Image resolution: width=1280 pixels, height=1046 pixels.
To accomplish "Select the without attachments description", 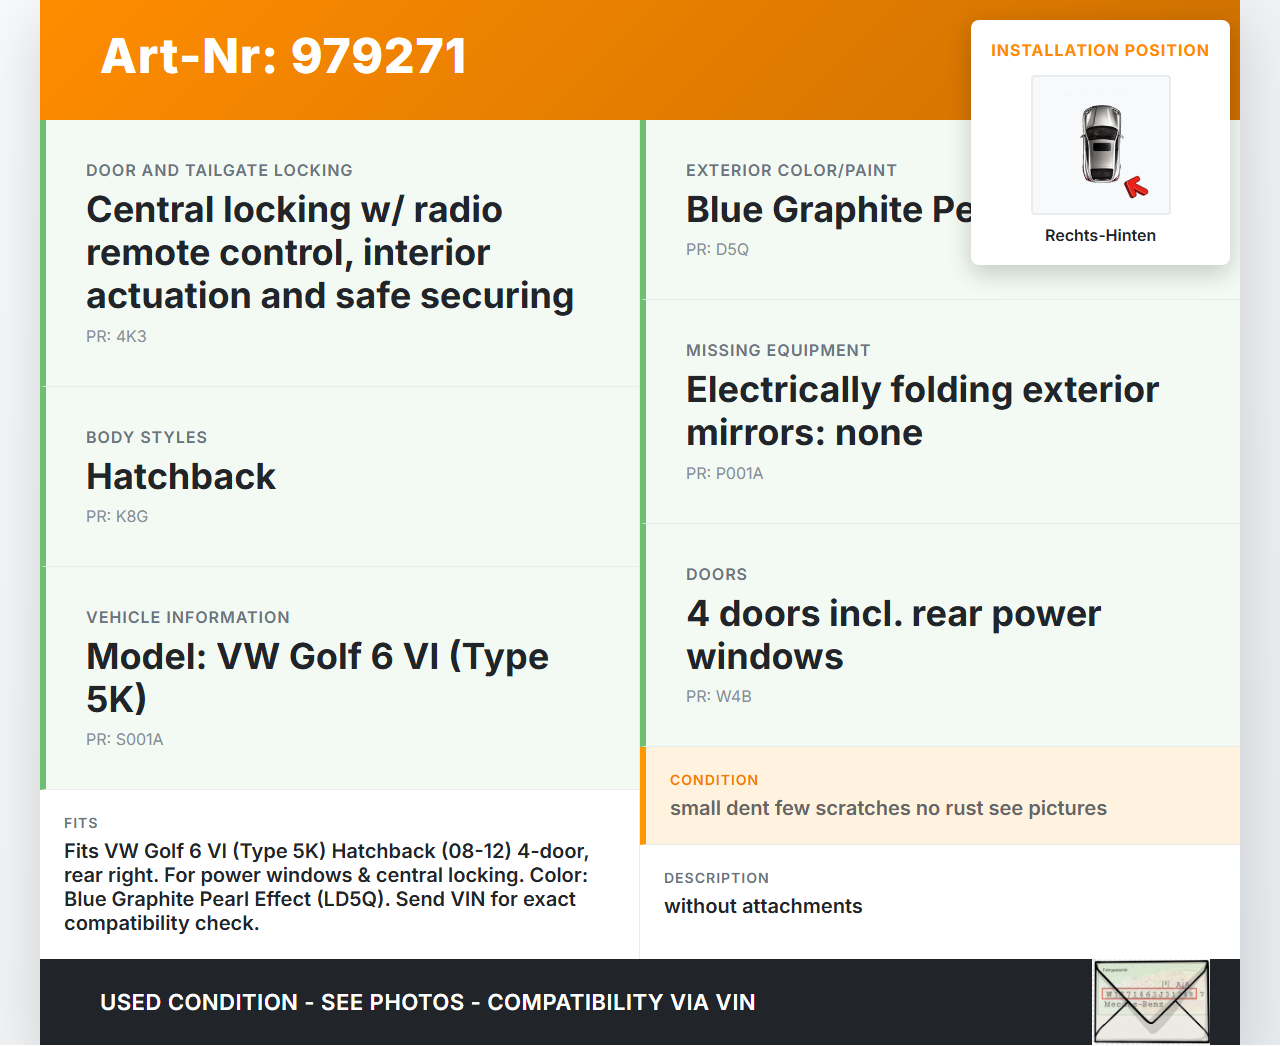I will pyautogui.click(x=763, y=906).
